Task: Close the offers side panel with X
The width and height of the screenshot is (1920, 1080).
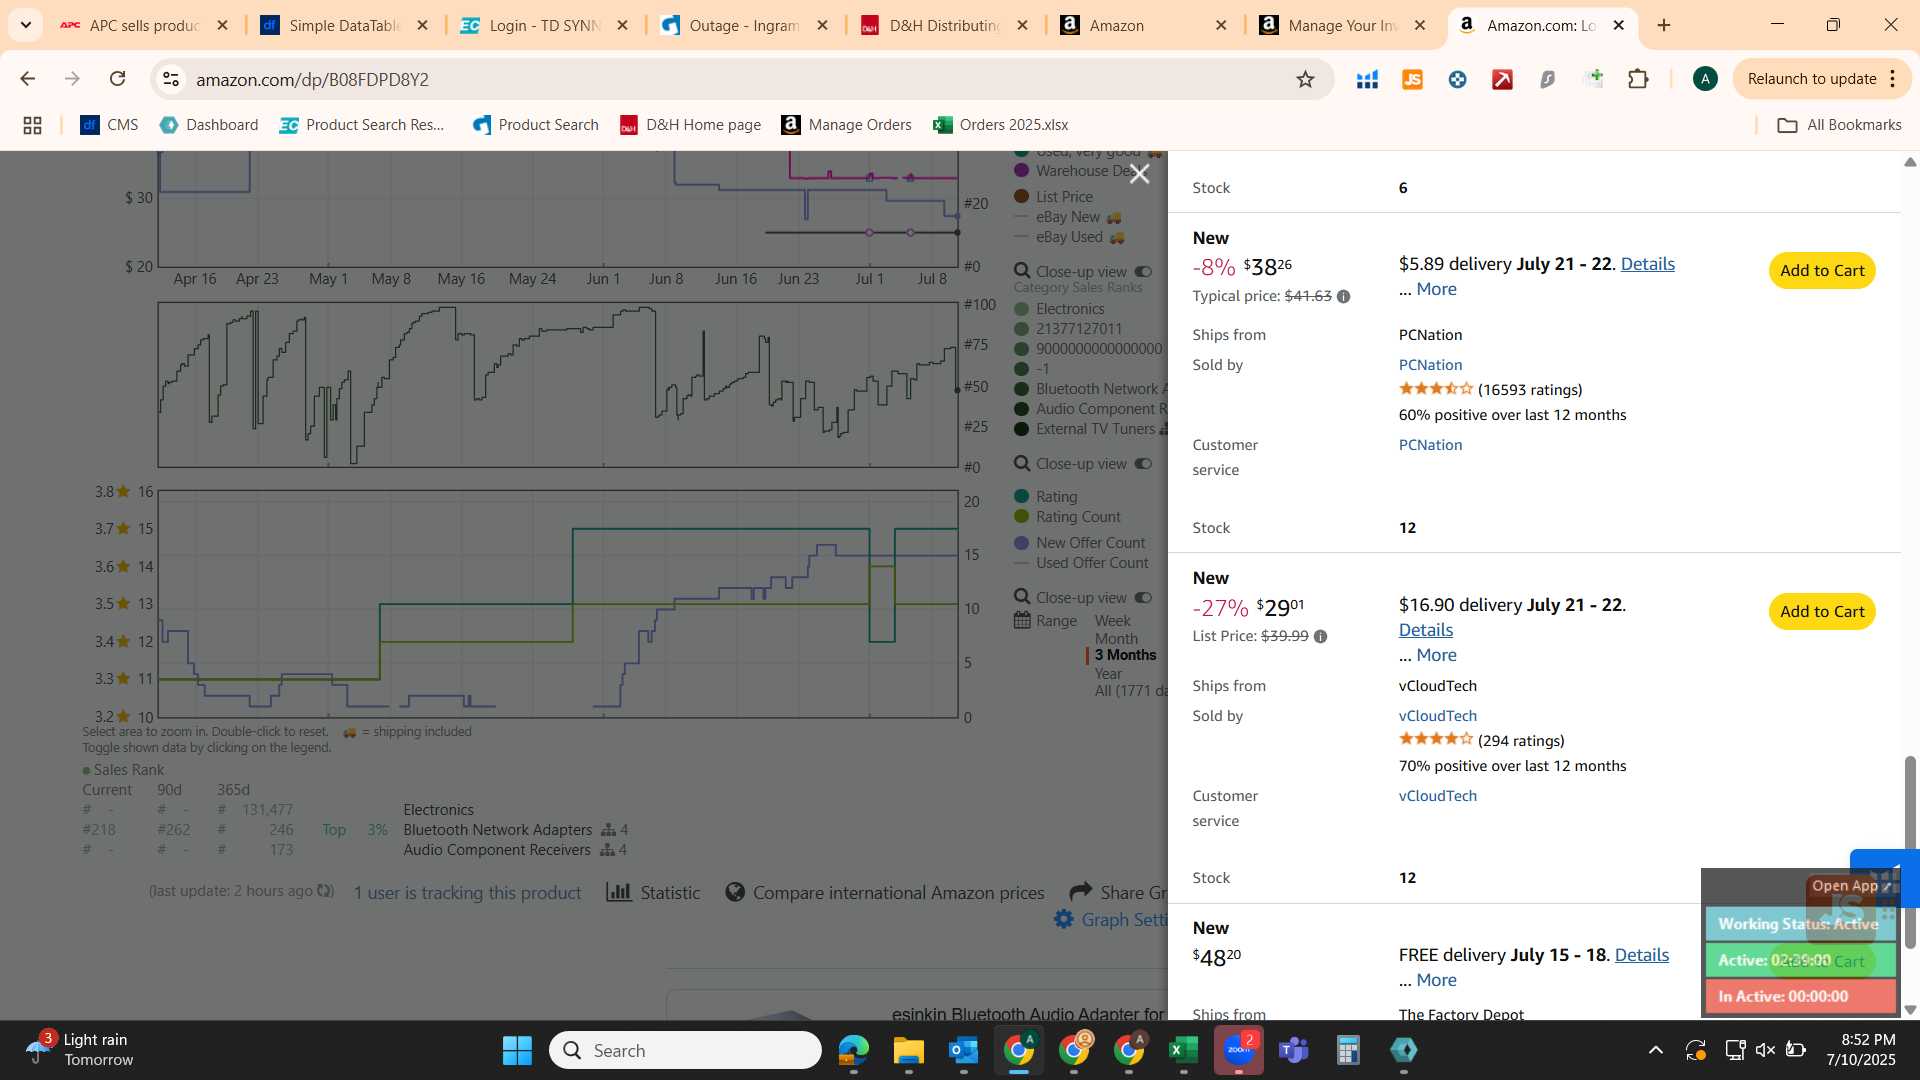Action: click(x=1139, y=174)
